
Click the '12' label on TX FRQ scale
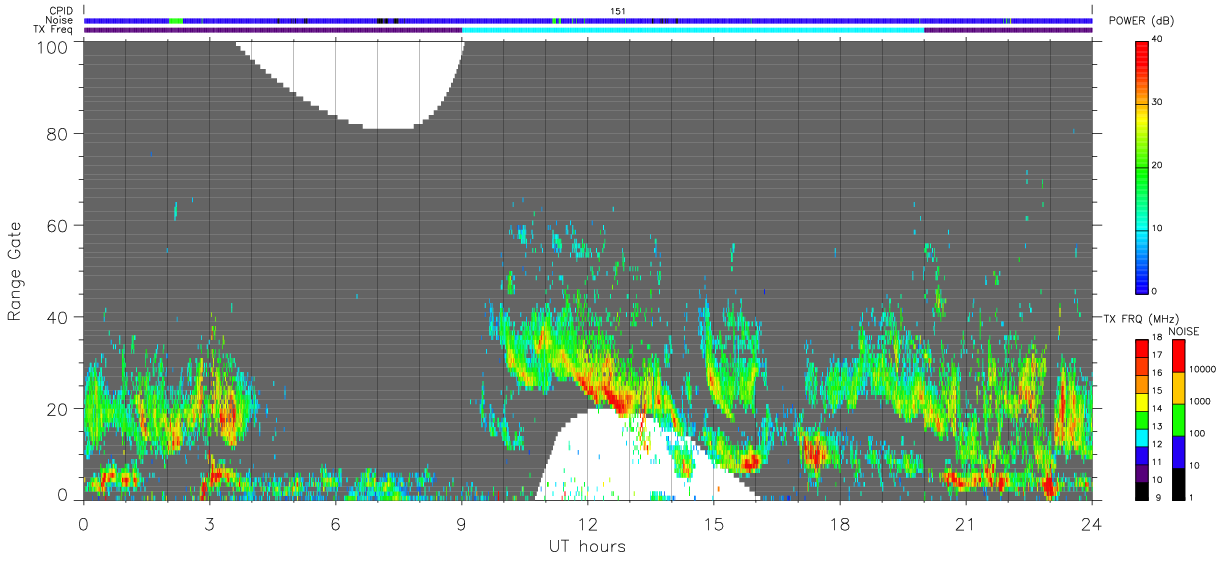coord(1158,444)
